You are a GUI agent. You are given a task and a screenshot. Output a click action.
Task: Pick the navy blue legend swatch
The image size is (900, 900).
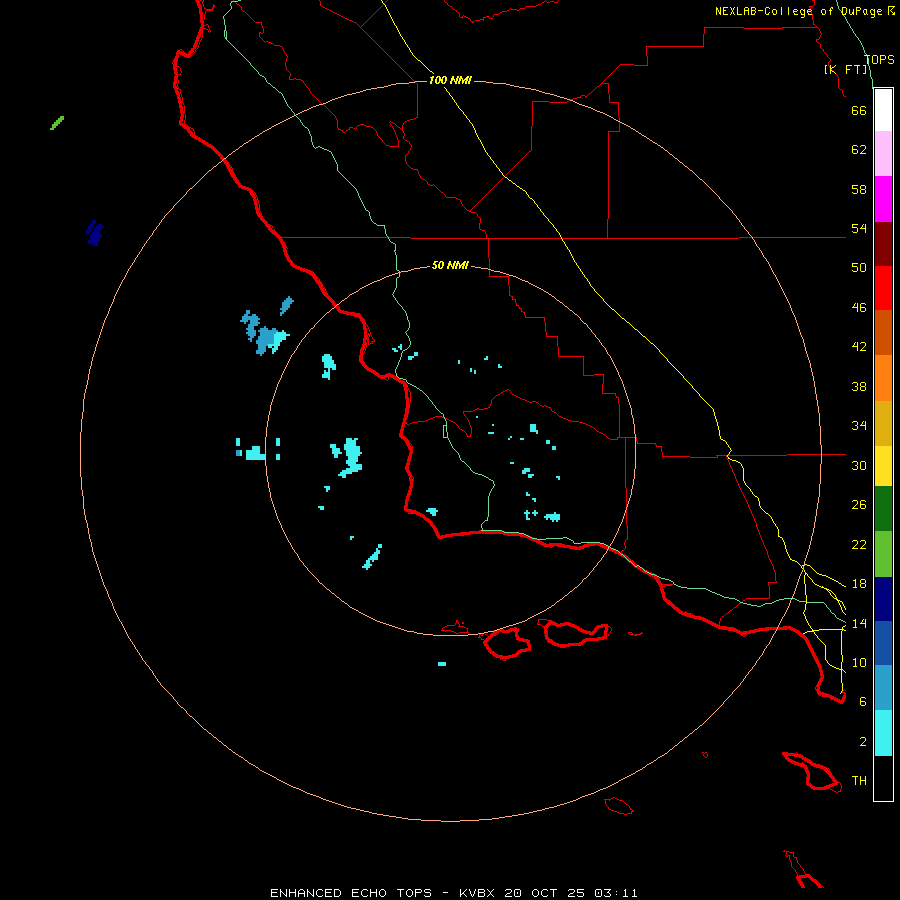883,599
